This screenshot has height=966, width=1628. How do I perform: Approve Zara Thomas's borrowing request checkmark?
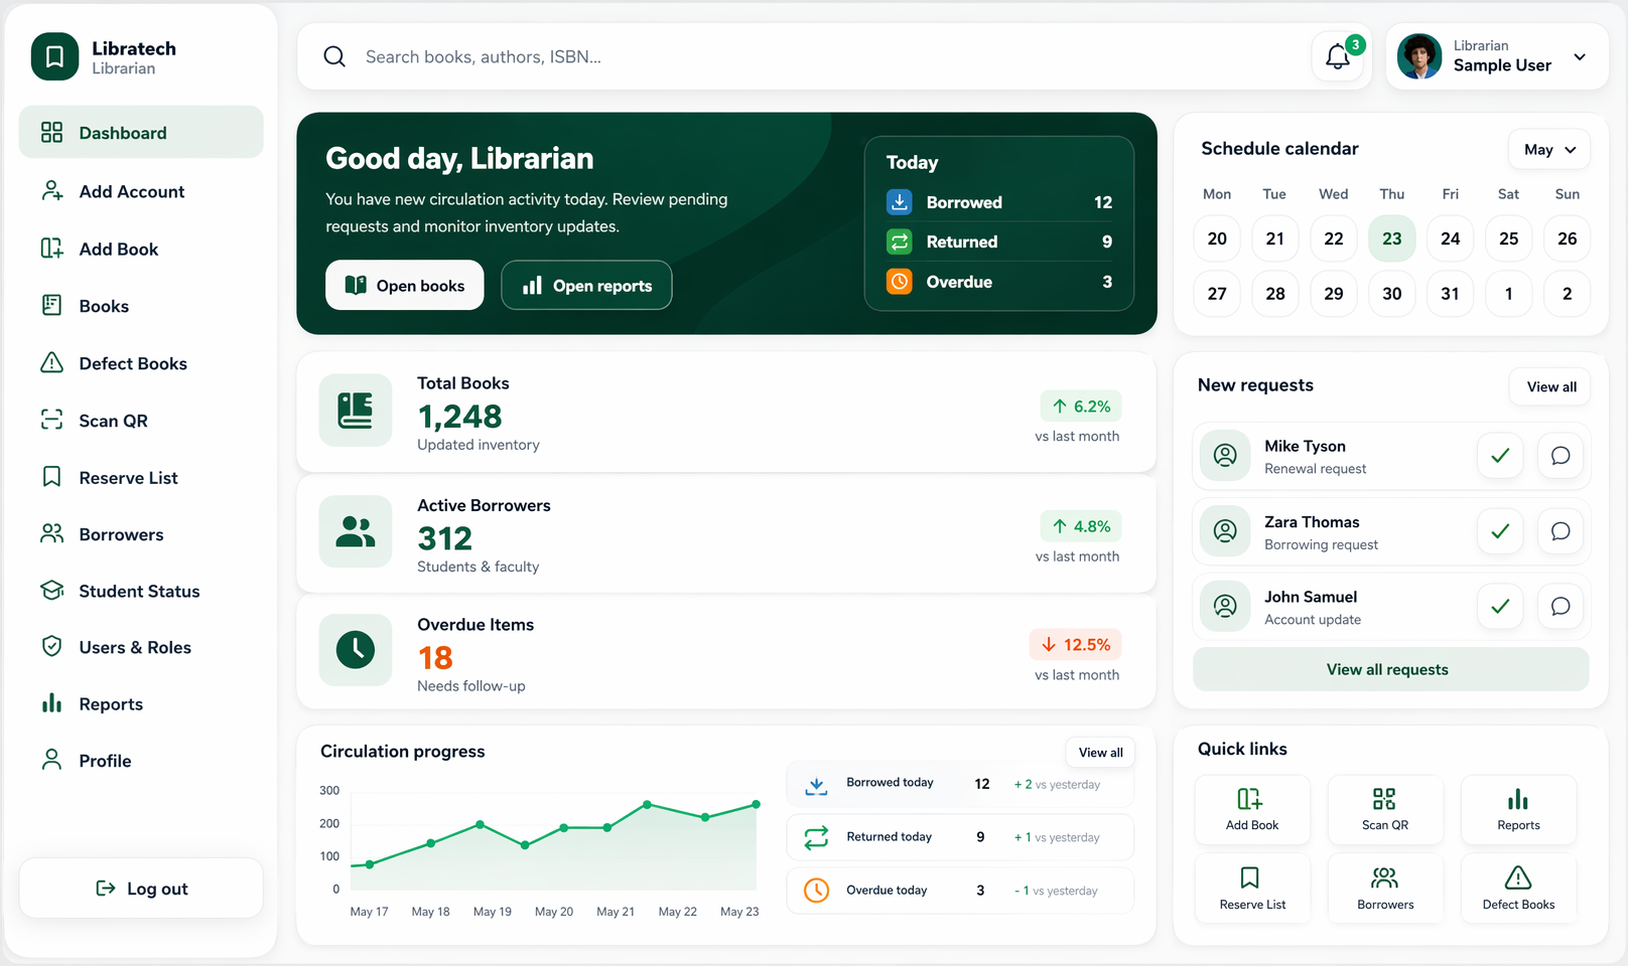(1500, 531)
